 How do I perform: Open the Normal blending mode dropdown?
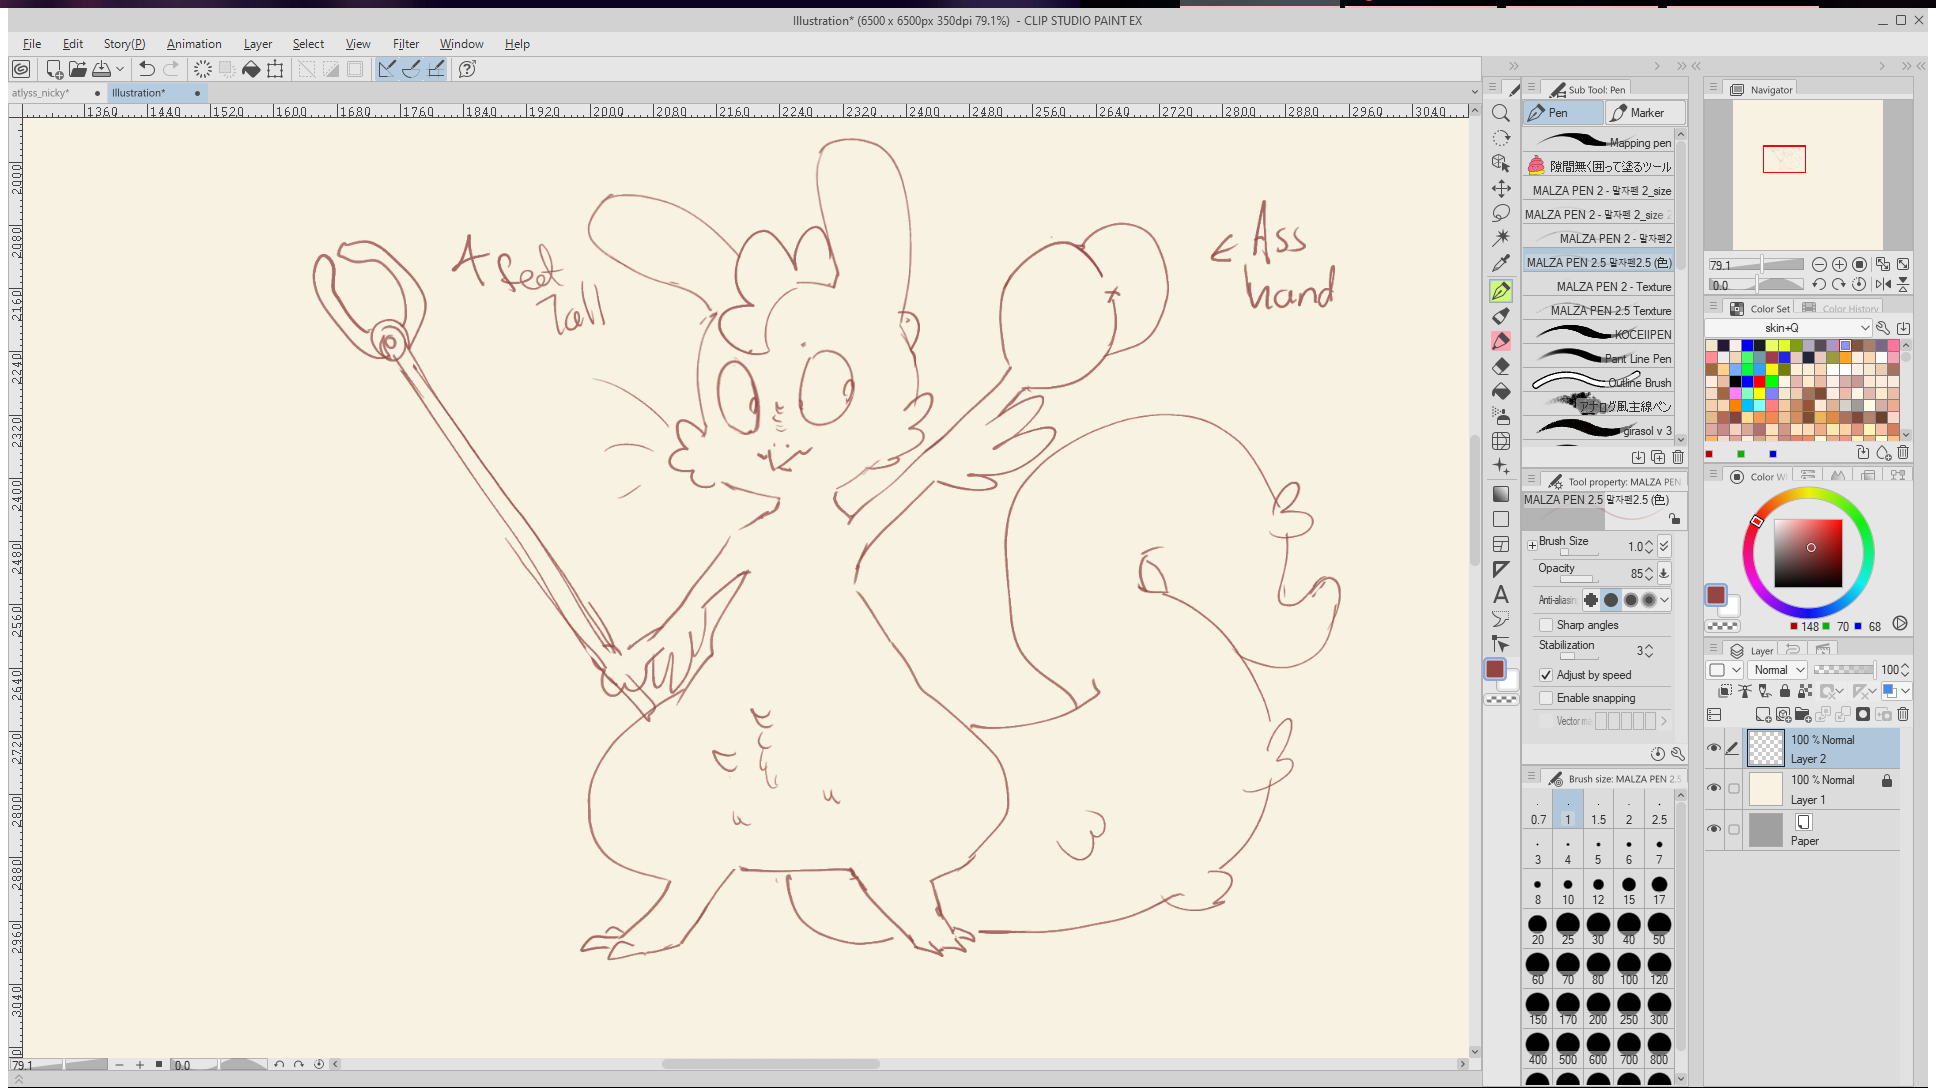(x=1778, y=670)
